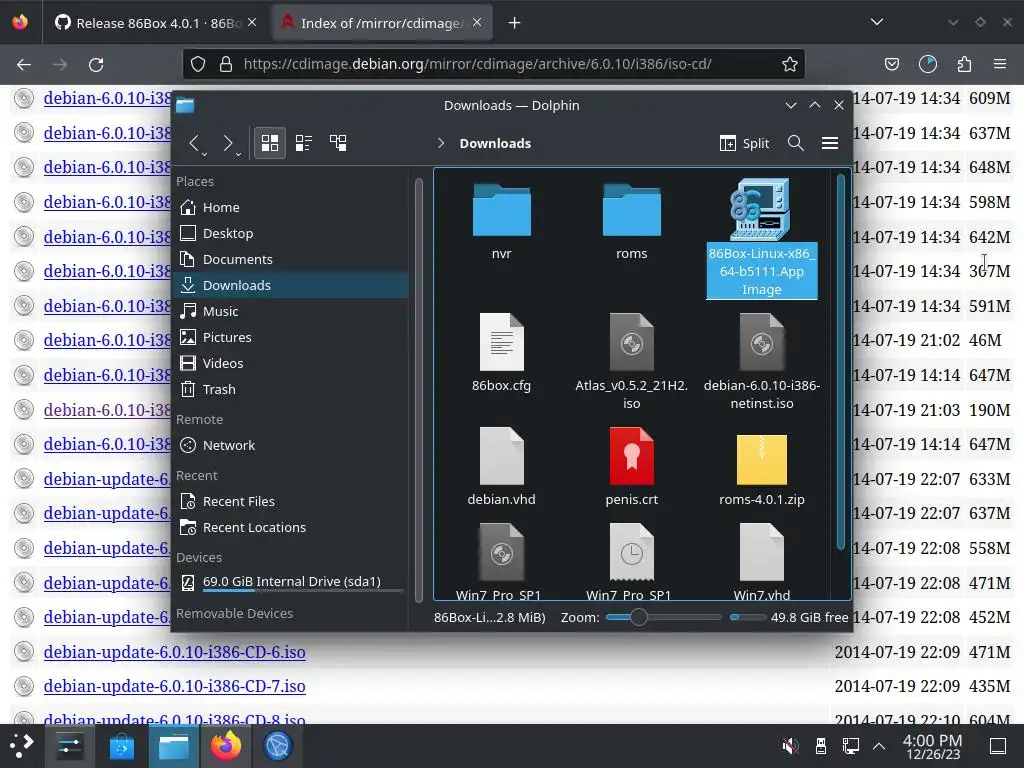Screen dimensions: 1024x768
Task: Select the 86Box AppImage file icon
Action: pos(761,209)
